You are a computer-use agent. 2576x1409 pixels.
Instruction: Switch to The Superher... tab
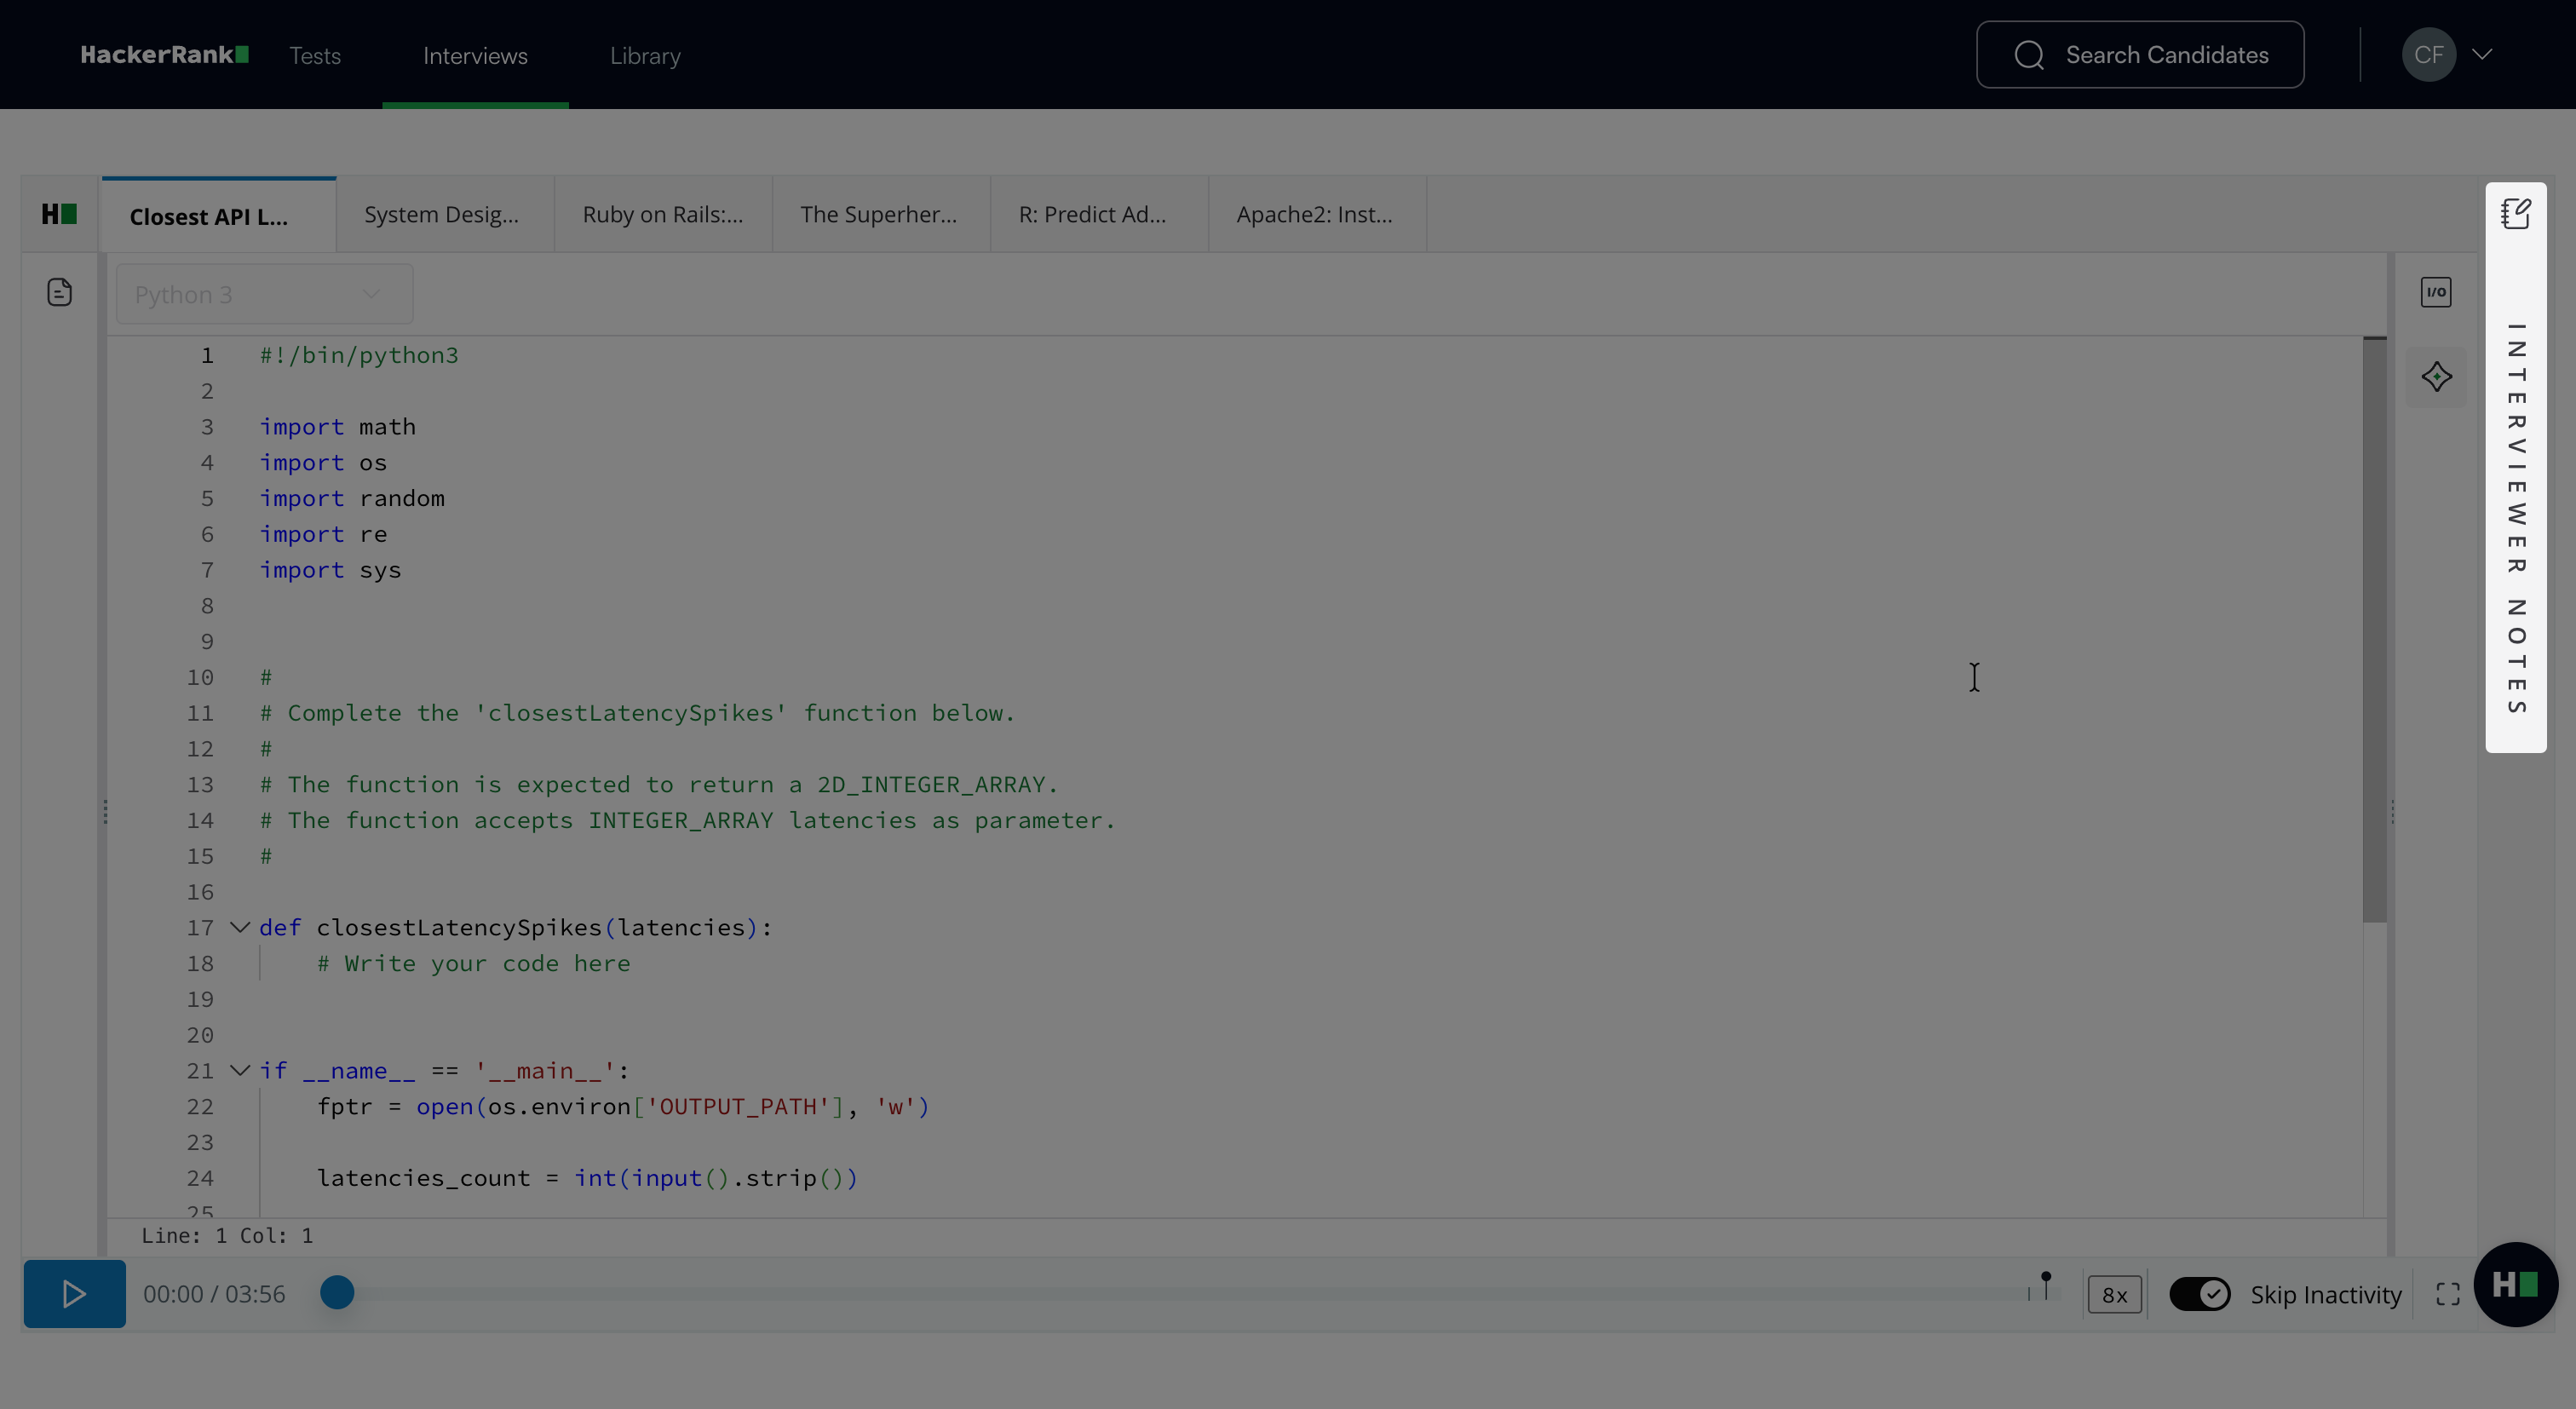pyautogui.click(x=881, y=215)
